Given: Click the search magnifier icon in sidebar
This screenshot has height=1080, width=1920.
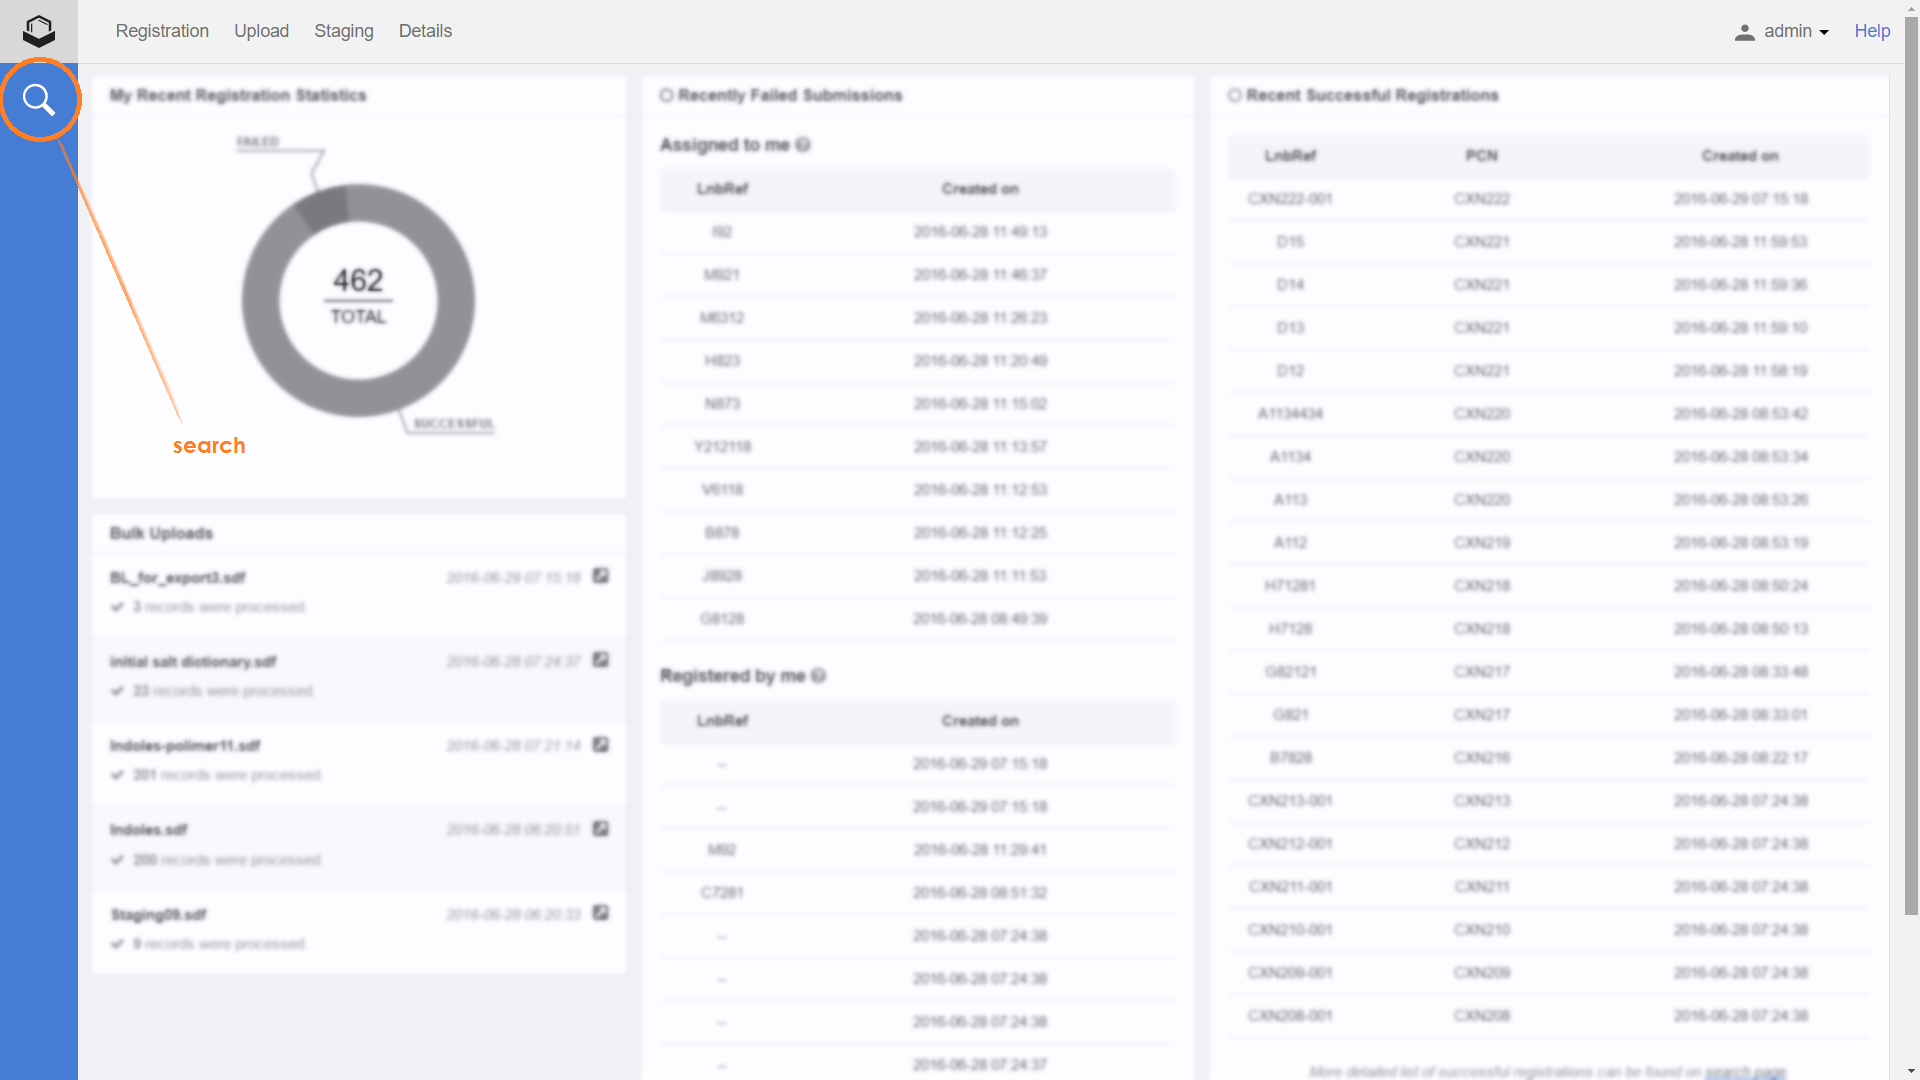Looking at the screenshot, I should [x=39, y=100].
